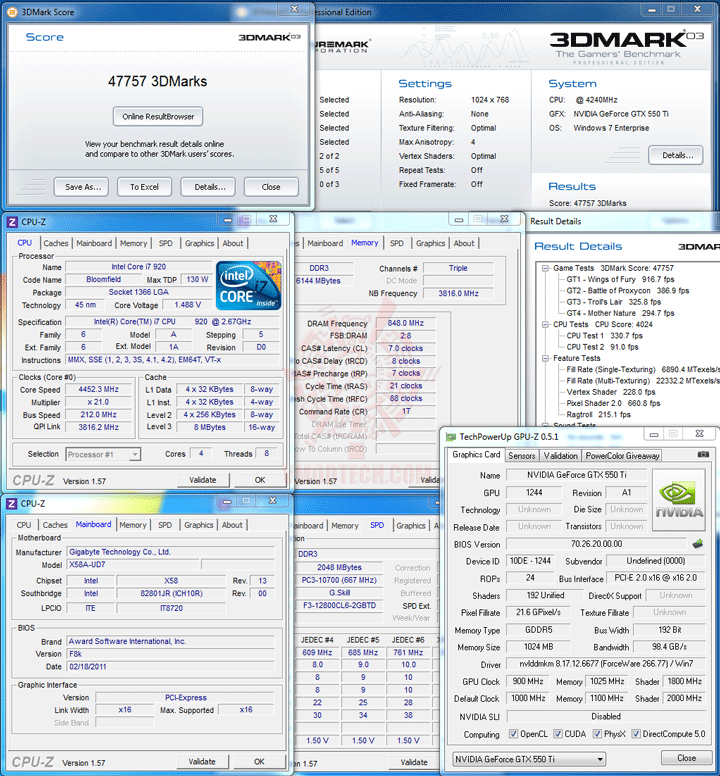
Task: Select the Sensors tab in GPU-Z
Action: 522,456
